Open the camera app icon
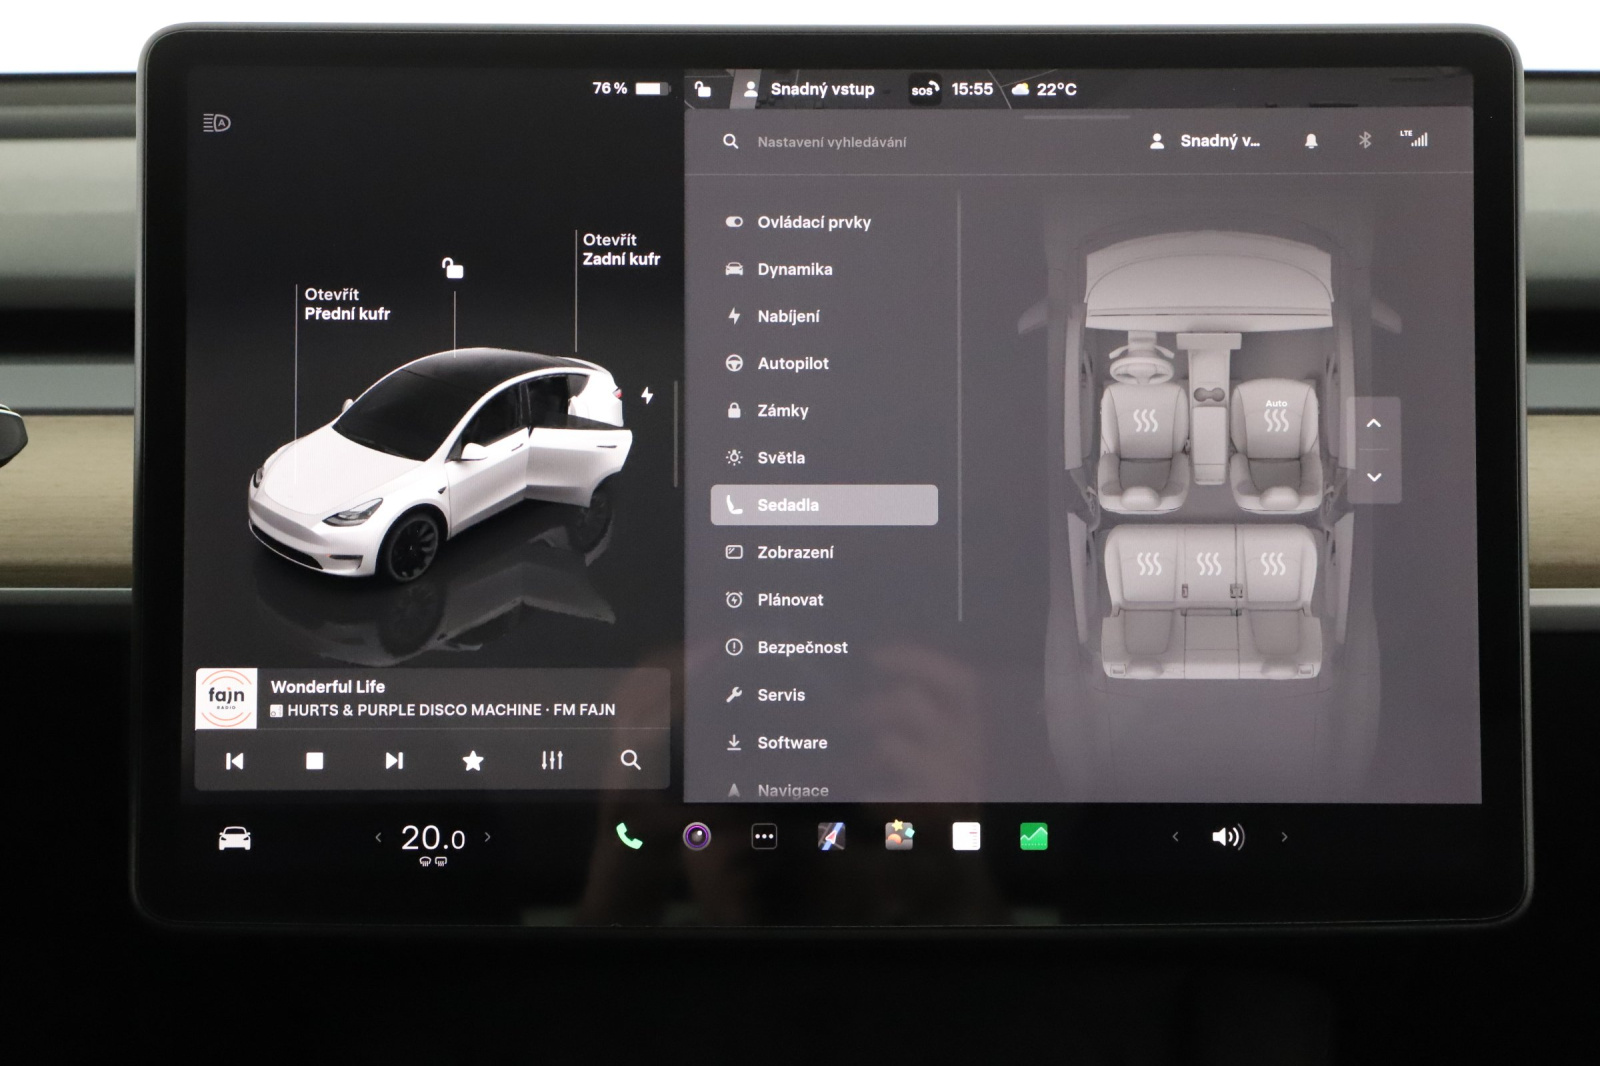The image size is (1600, 1066). [697, 837]
